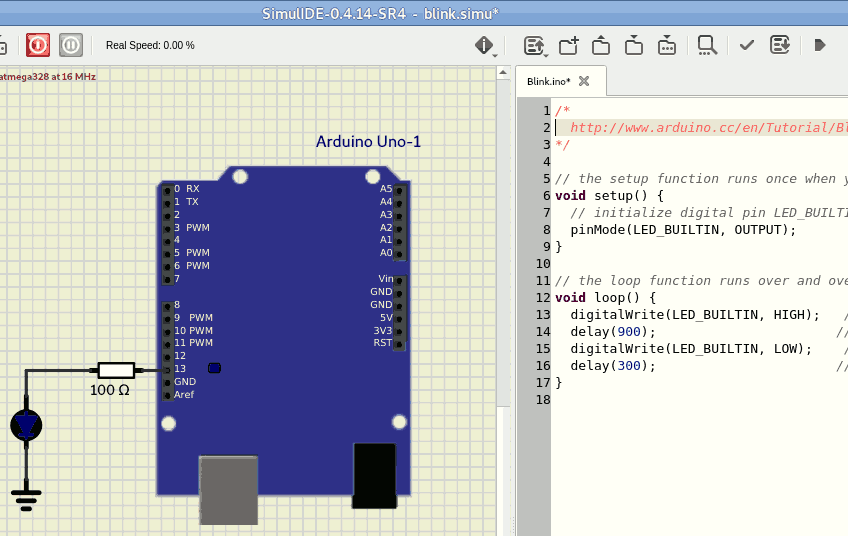The image size is (848, 536).
Task: Click the GND pin below pin 13
Action: pyautogui.click(x=168, y=382)
